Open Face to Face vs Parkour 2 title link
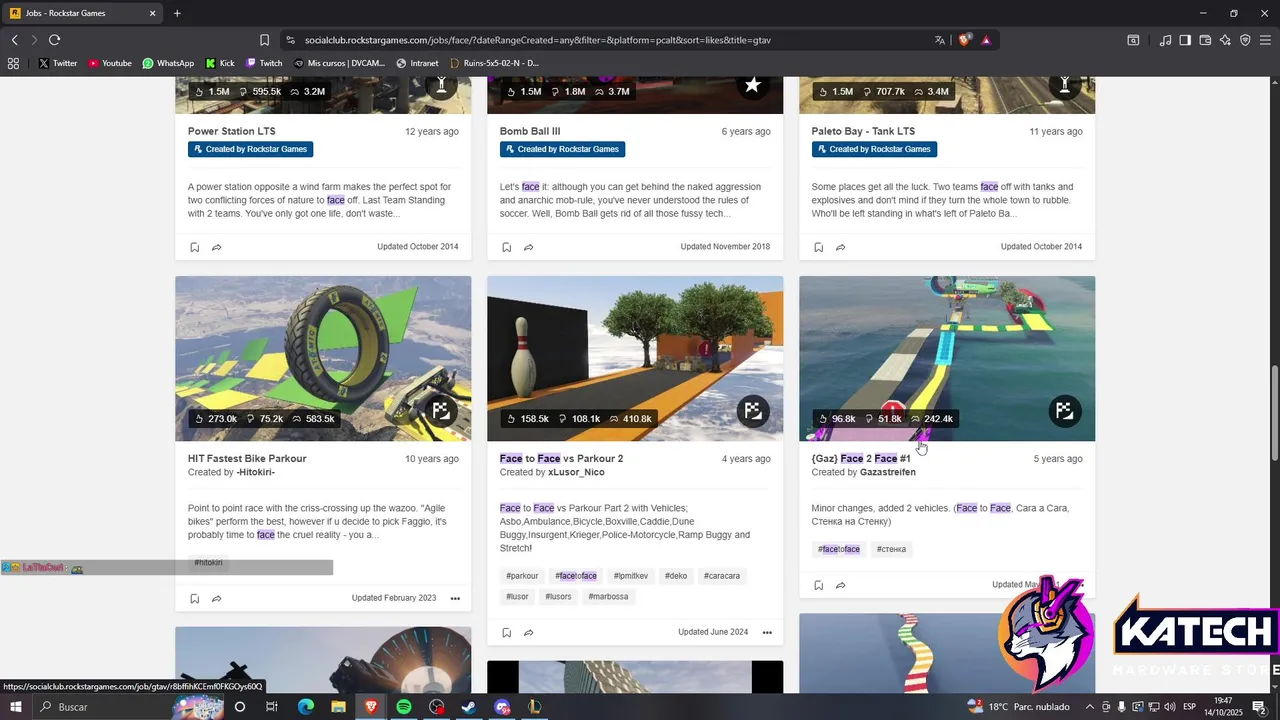The image size is (1280, 720). [561, 459]
